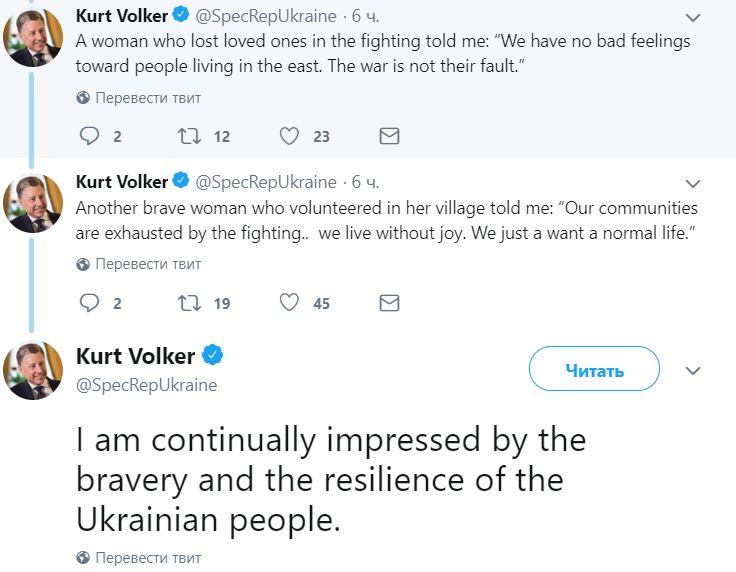Retweet the "brave woman" tweet
Image resolution: width=736 pixels, height=572 pixels.
pos(187,302)
